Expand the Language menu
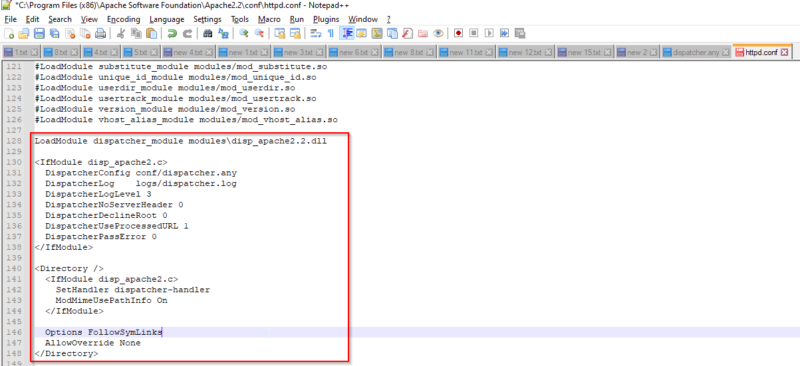800x366 pixels. [x=167, y=19]
